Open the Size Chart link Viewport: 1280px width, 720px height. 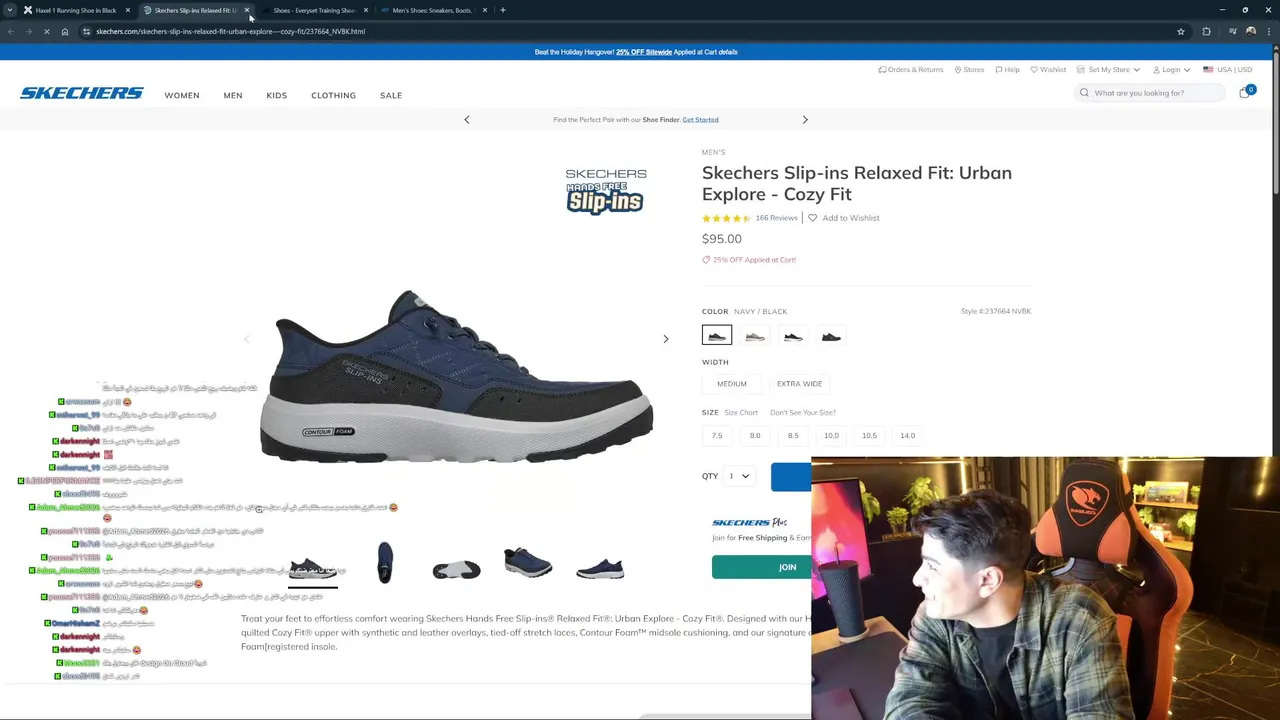click(741, 412)
